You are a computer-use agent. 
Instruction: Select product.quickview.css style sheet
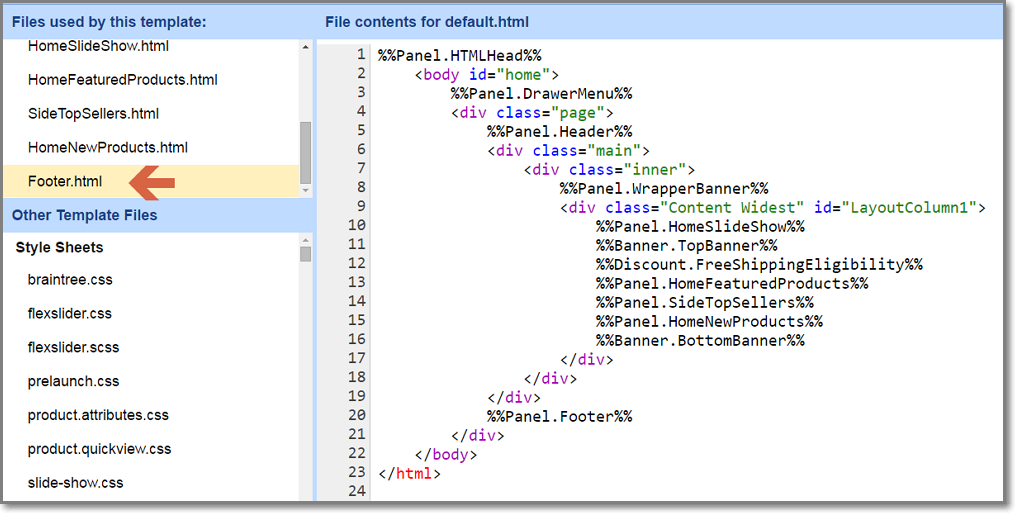(99, 450)
